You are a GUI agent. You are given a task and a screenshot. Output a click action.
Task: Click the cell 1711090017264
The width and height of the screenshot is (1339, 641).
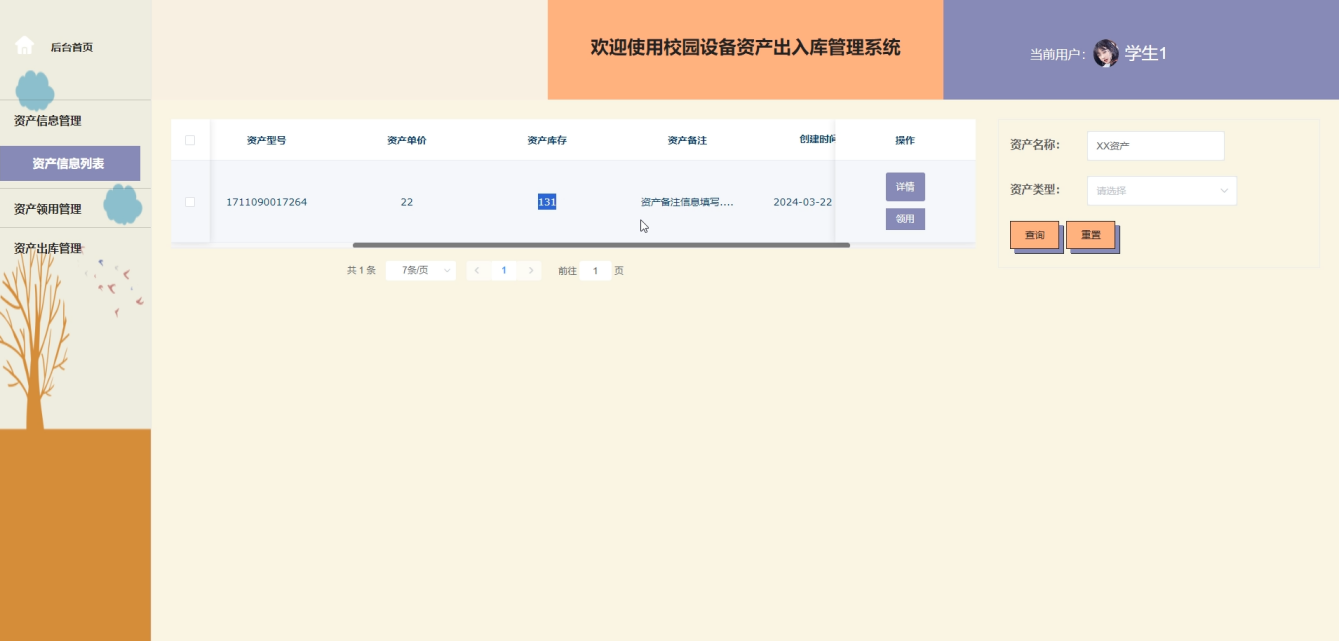[267, 202]
